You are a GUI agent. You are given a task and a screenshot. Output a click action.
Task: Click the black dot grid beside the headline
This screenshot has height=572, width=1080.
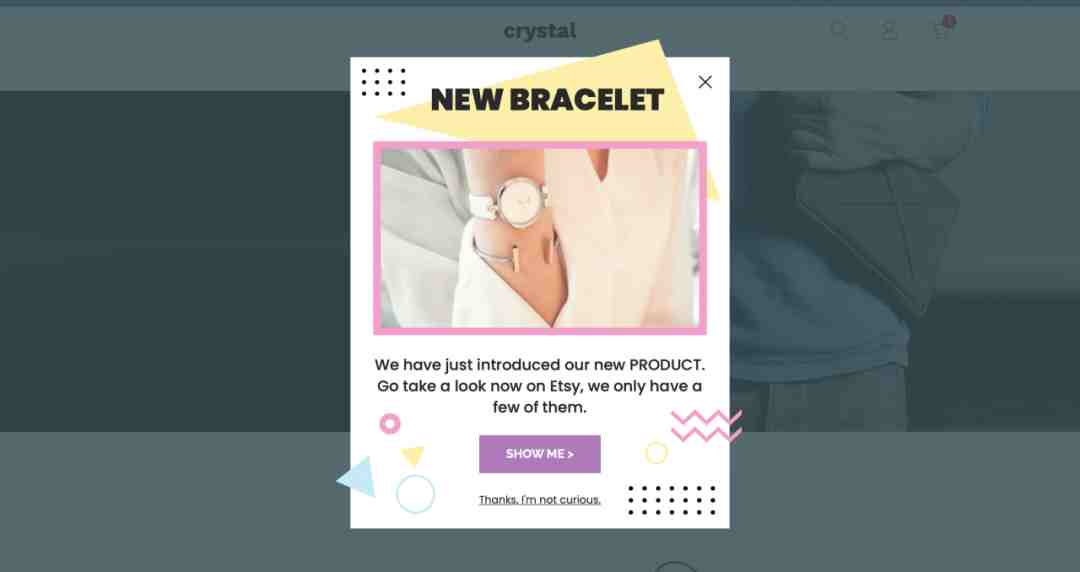[x=384, y=82]
